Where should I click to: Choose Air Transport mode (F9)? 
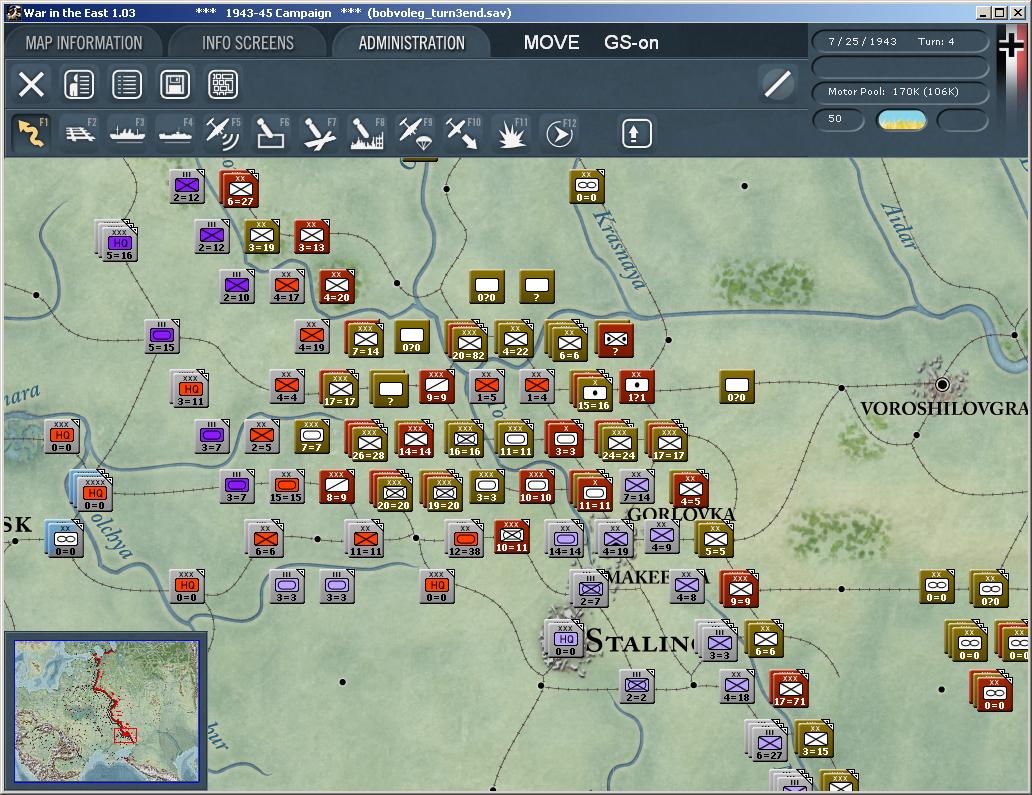[416, 133]
